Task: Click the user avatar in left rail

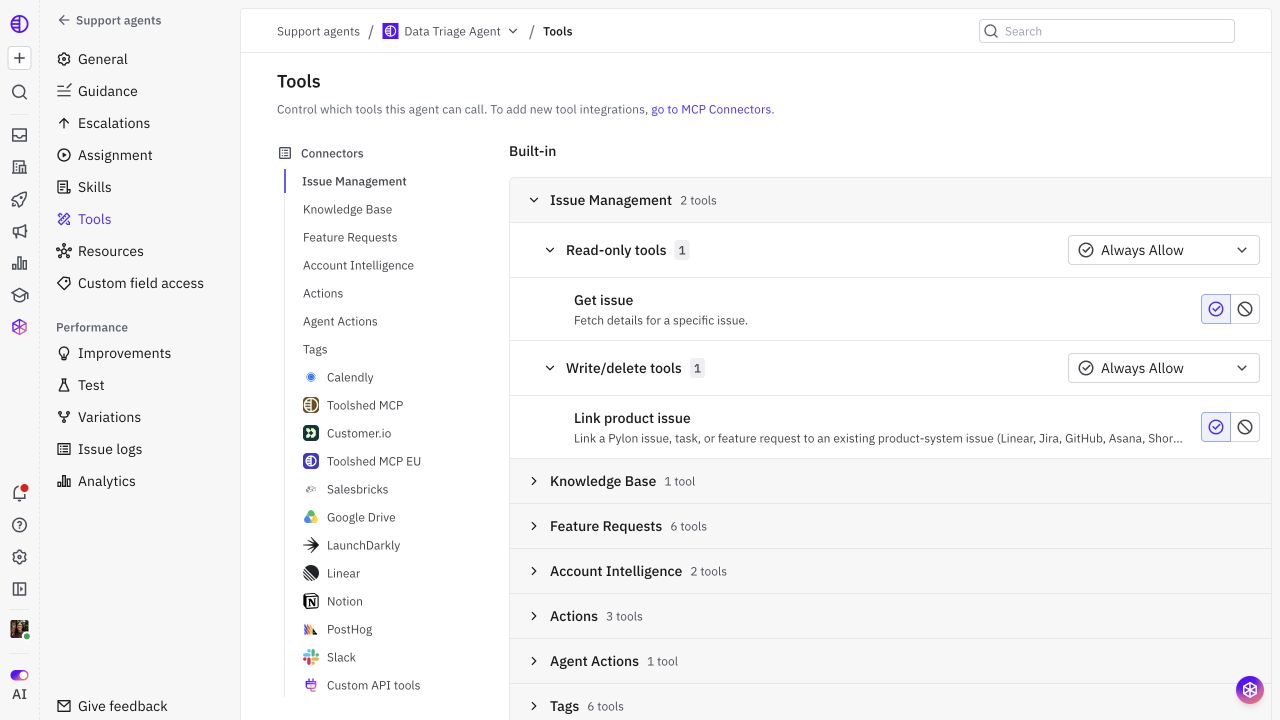Action: (x=19, y=629)
